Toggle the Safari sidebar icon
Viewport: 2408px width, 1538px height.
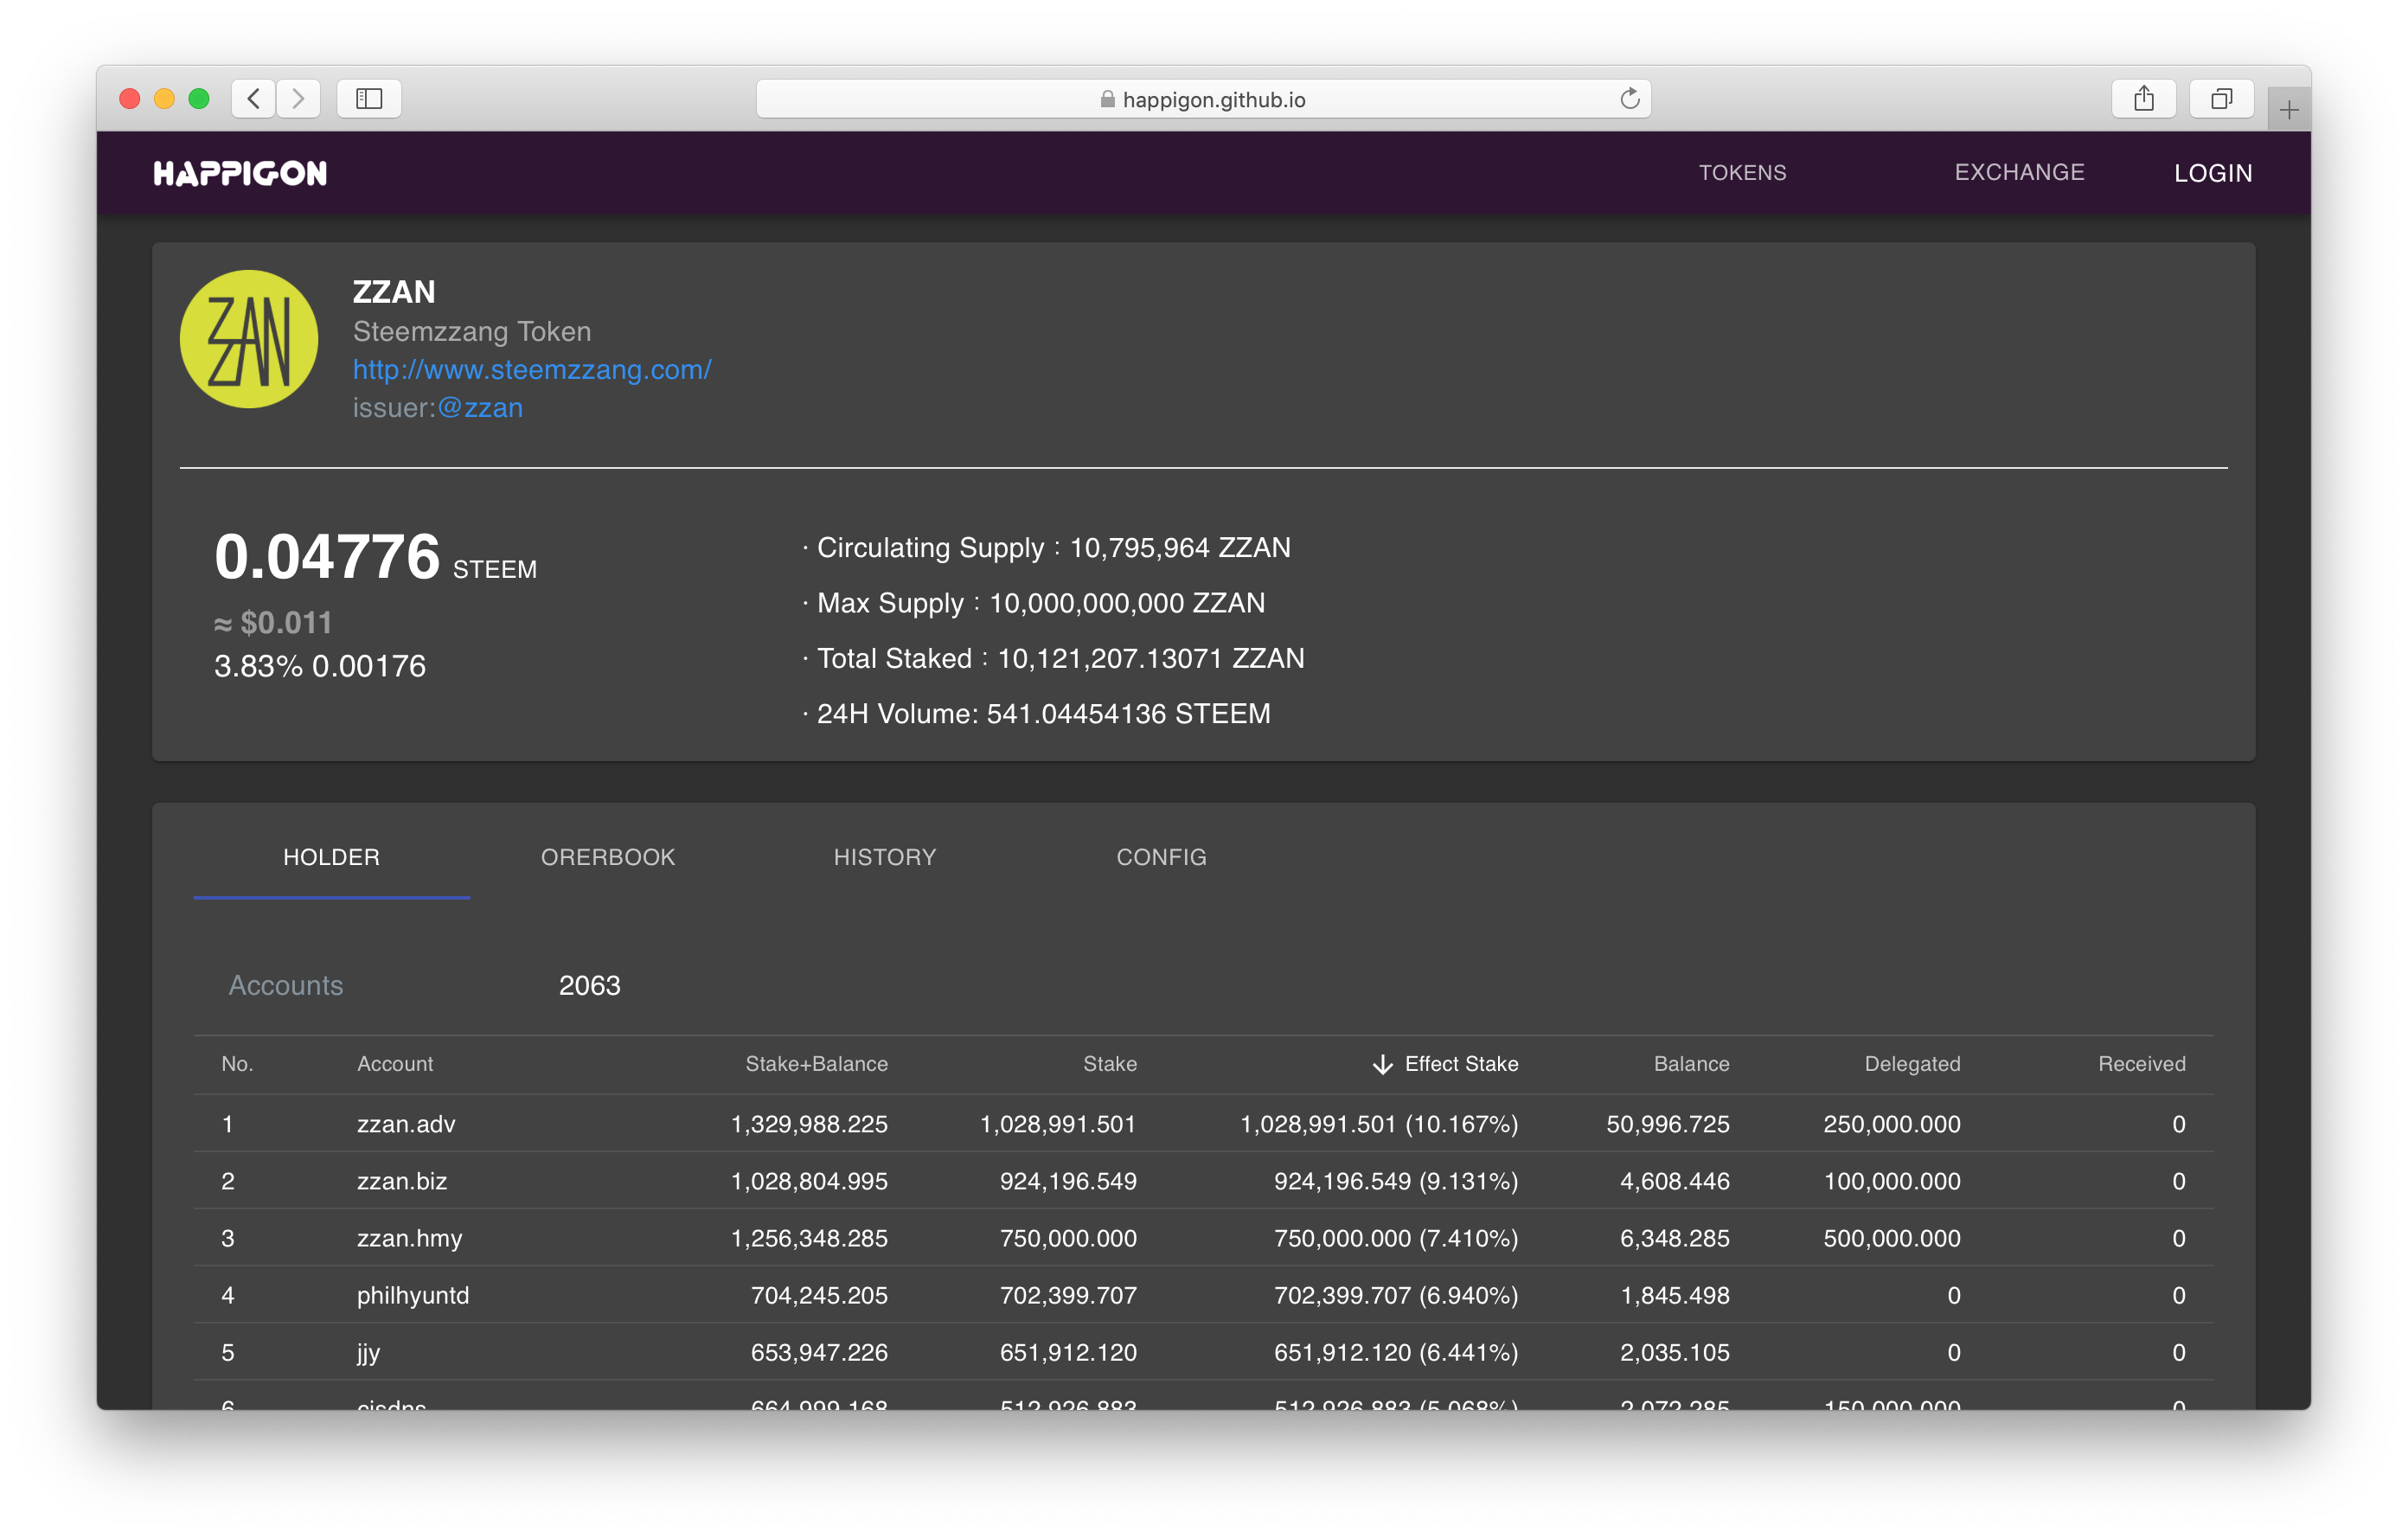pos(369,98)
